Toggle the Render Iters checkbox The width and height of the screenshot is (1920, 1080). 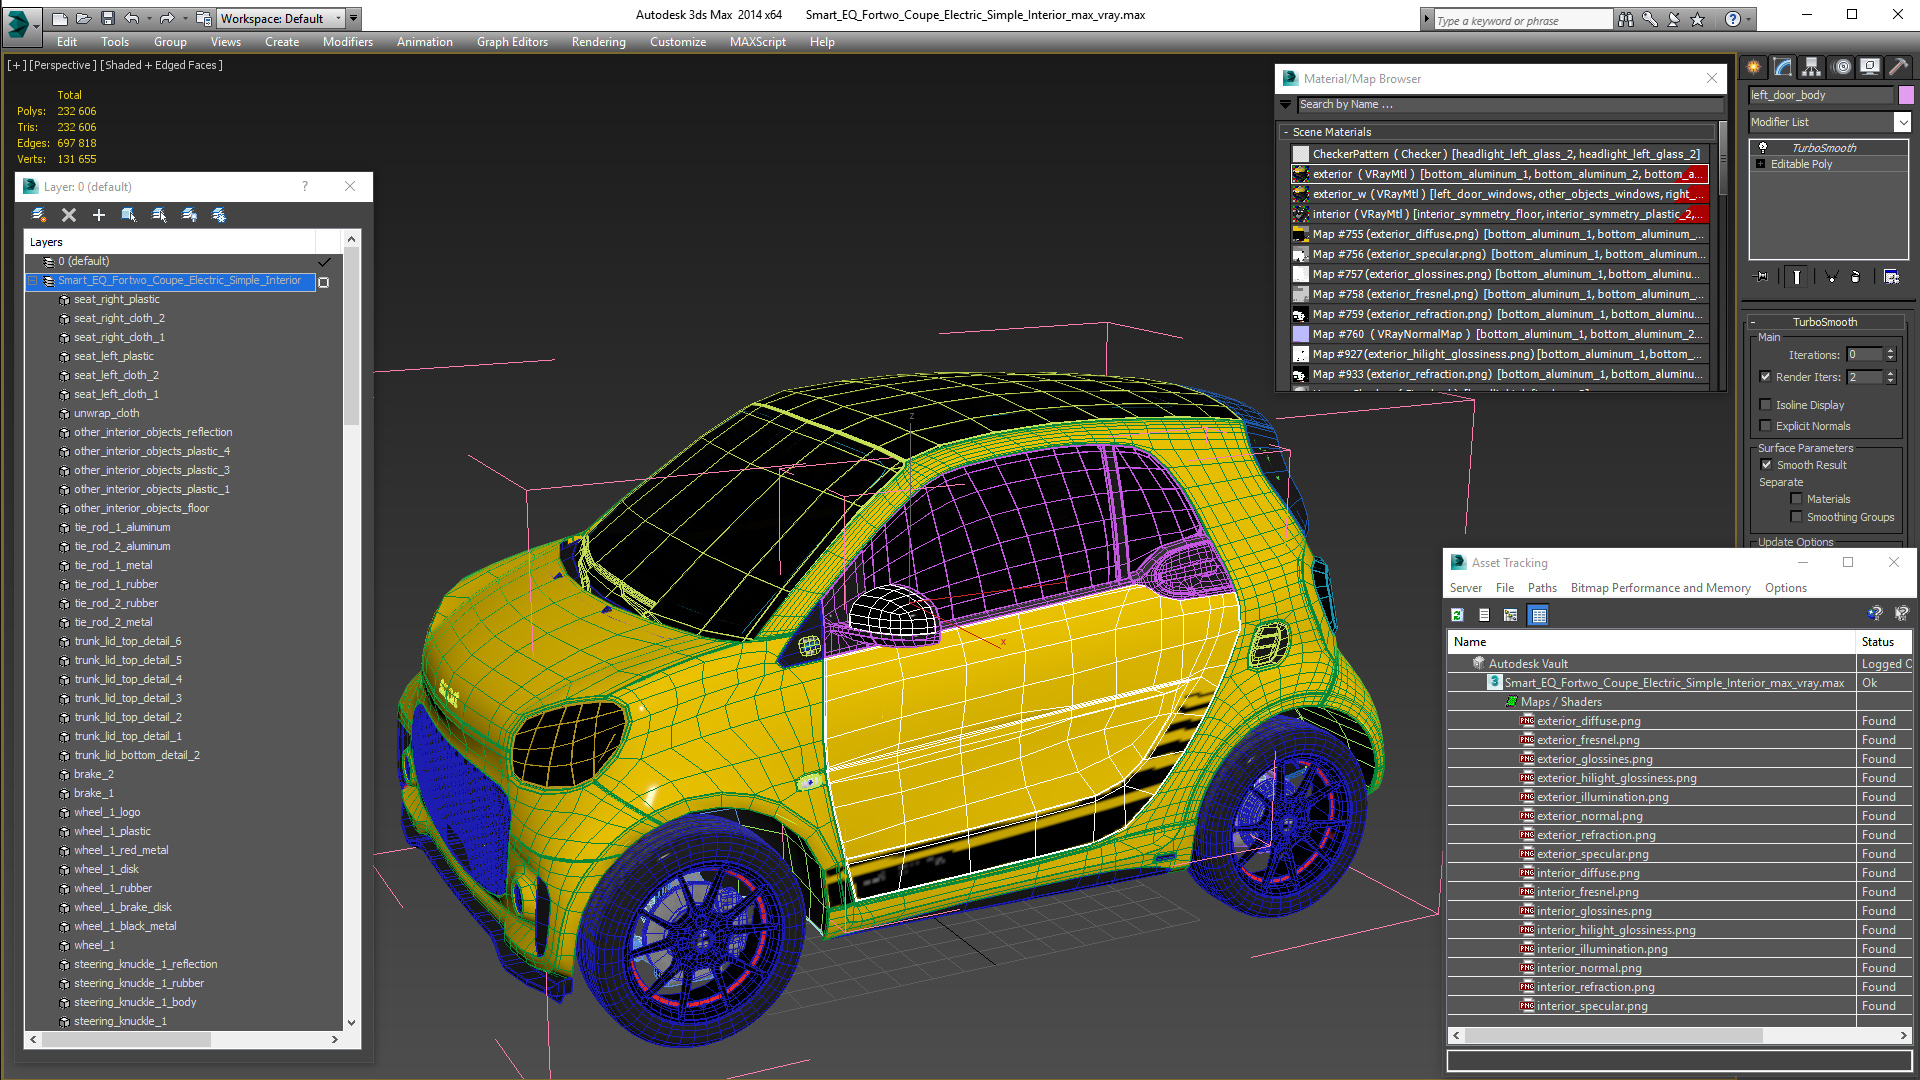pyautogui.click(x=1765, y=377)
